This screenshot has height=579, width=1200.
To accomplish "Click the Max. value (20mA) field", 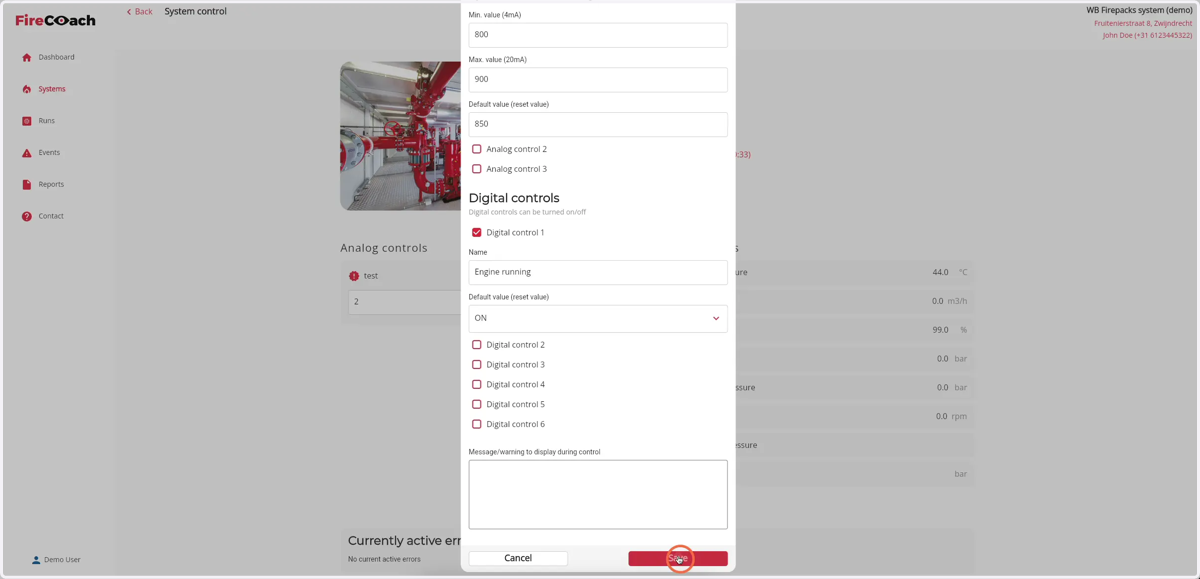I will coord(598,79).
